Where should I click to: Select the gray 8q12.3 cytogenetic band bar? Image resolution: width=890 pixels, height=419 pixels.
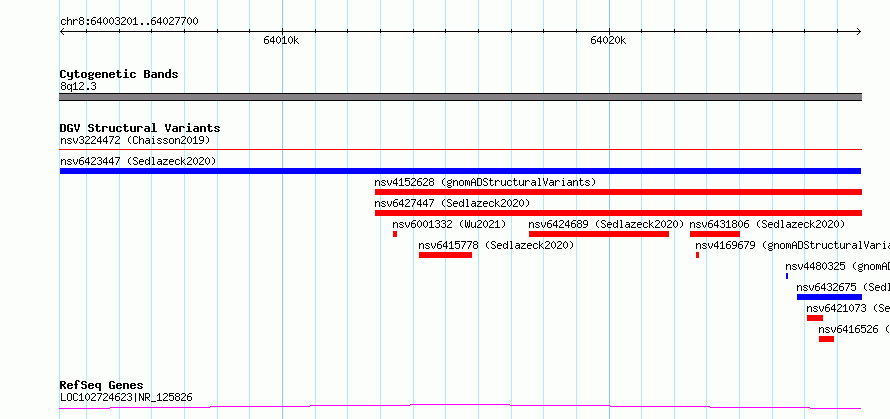tap(460, 97)
